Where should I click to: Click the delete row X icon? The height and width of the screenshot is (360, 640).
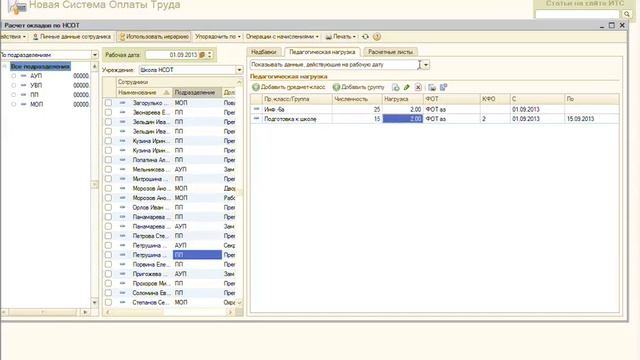[418, 87]
